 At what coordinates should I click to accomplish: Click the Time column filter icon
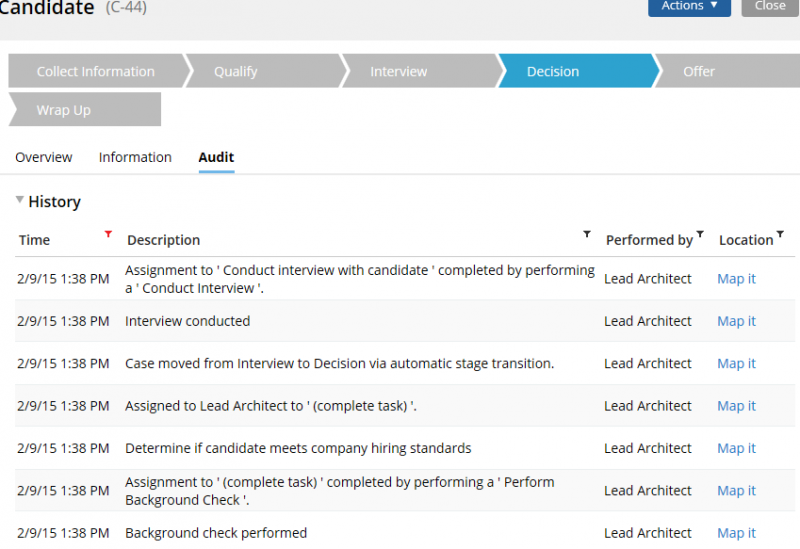tap(108, 234)
